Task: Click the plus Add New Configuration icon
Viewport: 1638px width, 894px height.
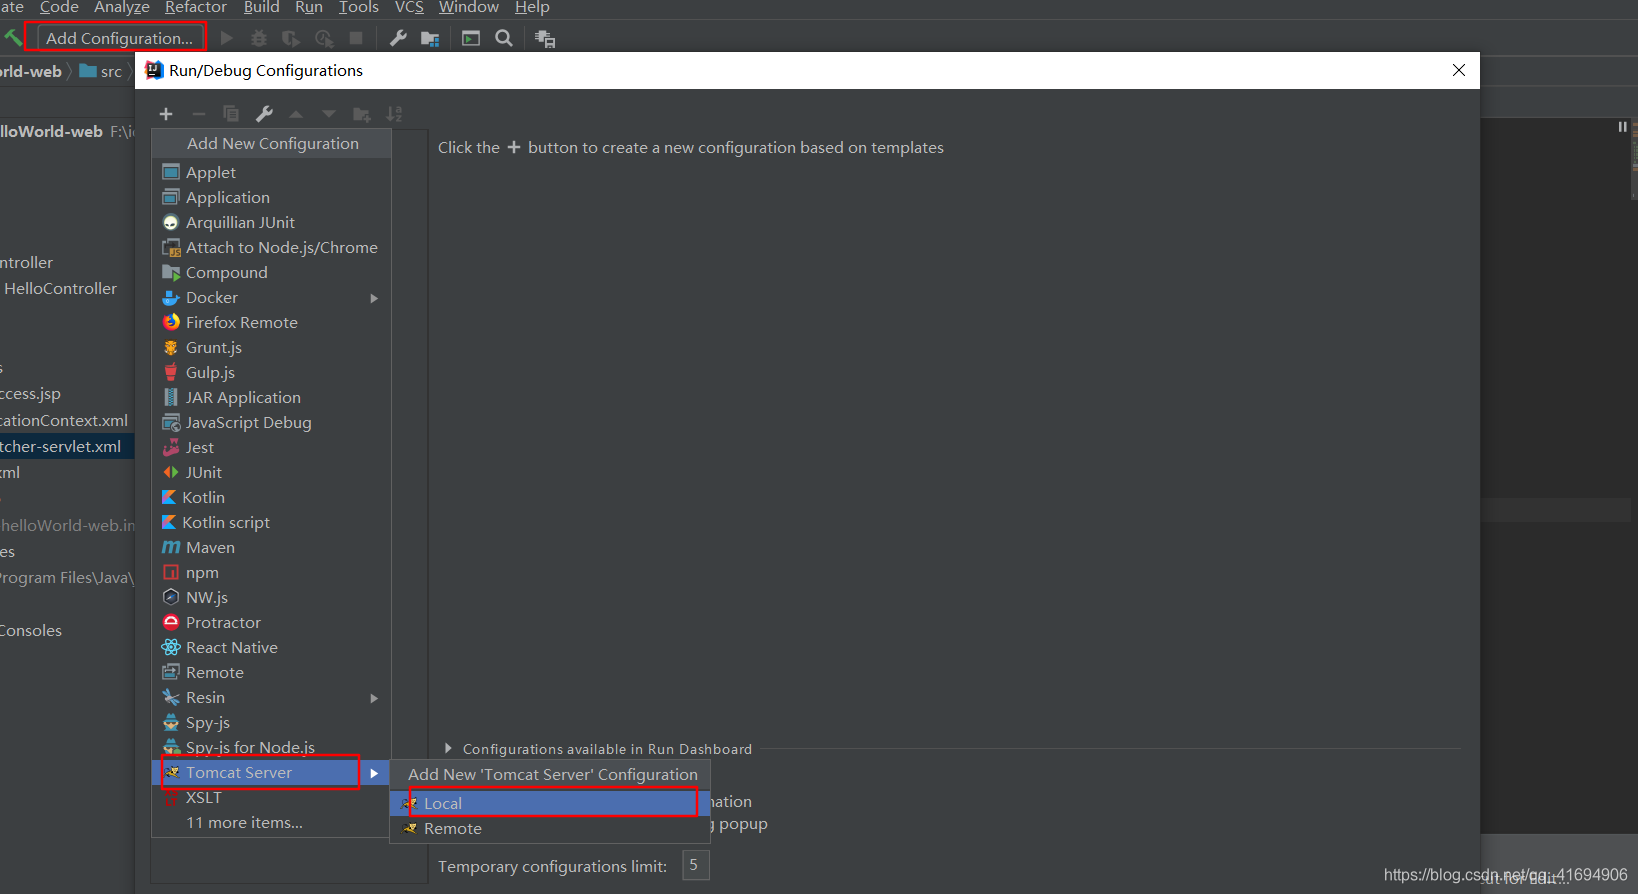Action: pos(166,114)
